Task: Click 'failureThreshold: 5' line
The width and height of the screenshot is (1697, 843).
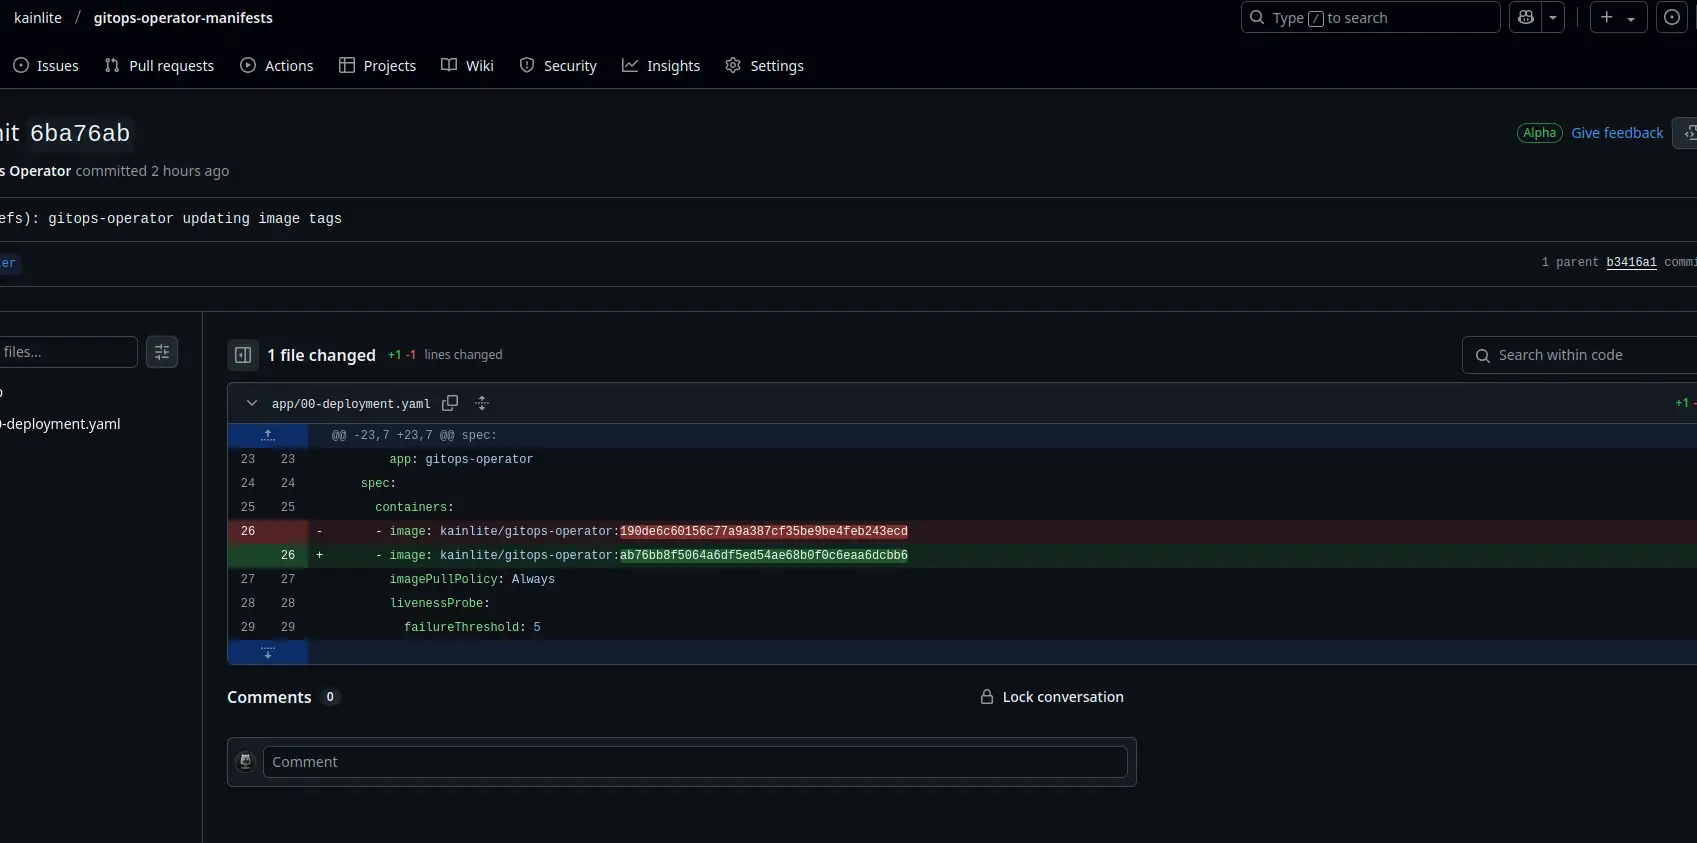Action: [472, 627]
